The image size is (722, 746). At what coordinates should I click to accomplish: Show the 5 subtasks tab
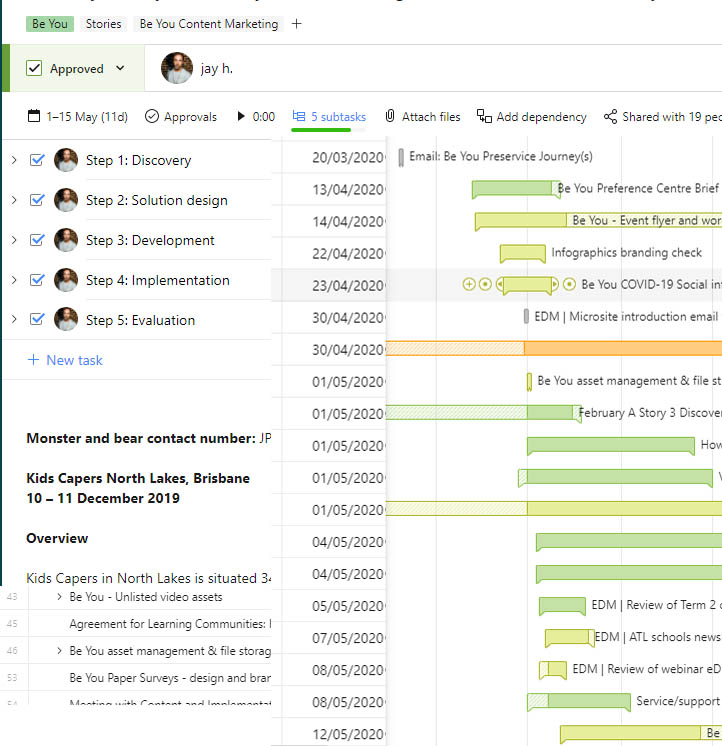[329, 117]
